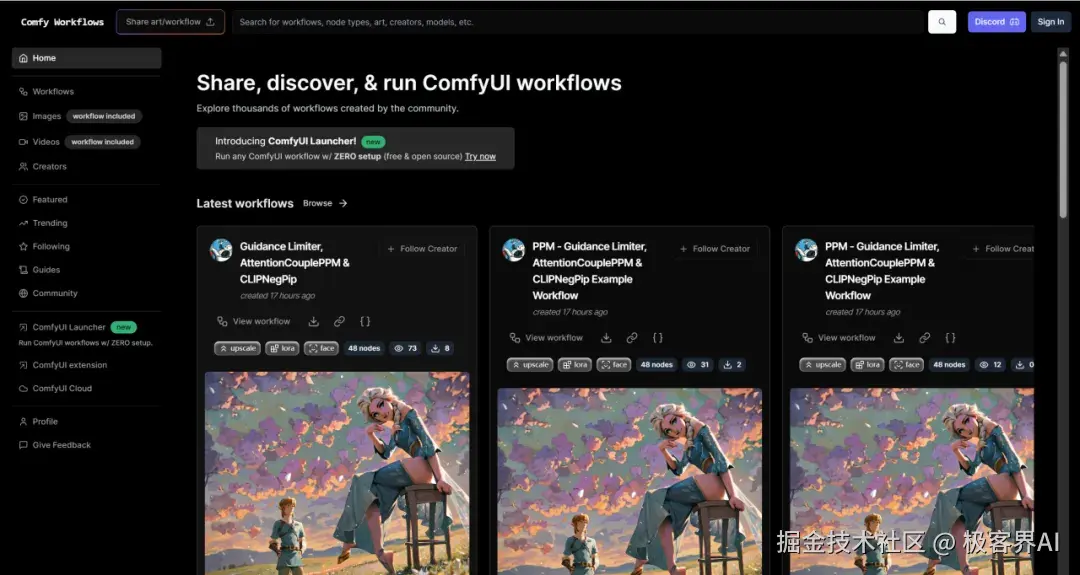Open Videos in the sidebar
Viewport: 1080px width, 575px height.
pyautogui.click(x=39, y=142)
